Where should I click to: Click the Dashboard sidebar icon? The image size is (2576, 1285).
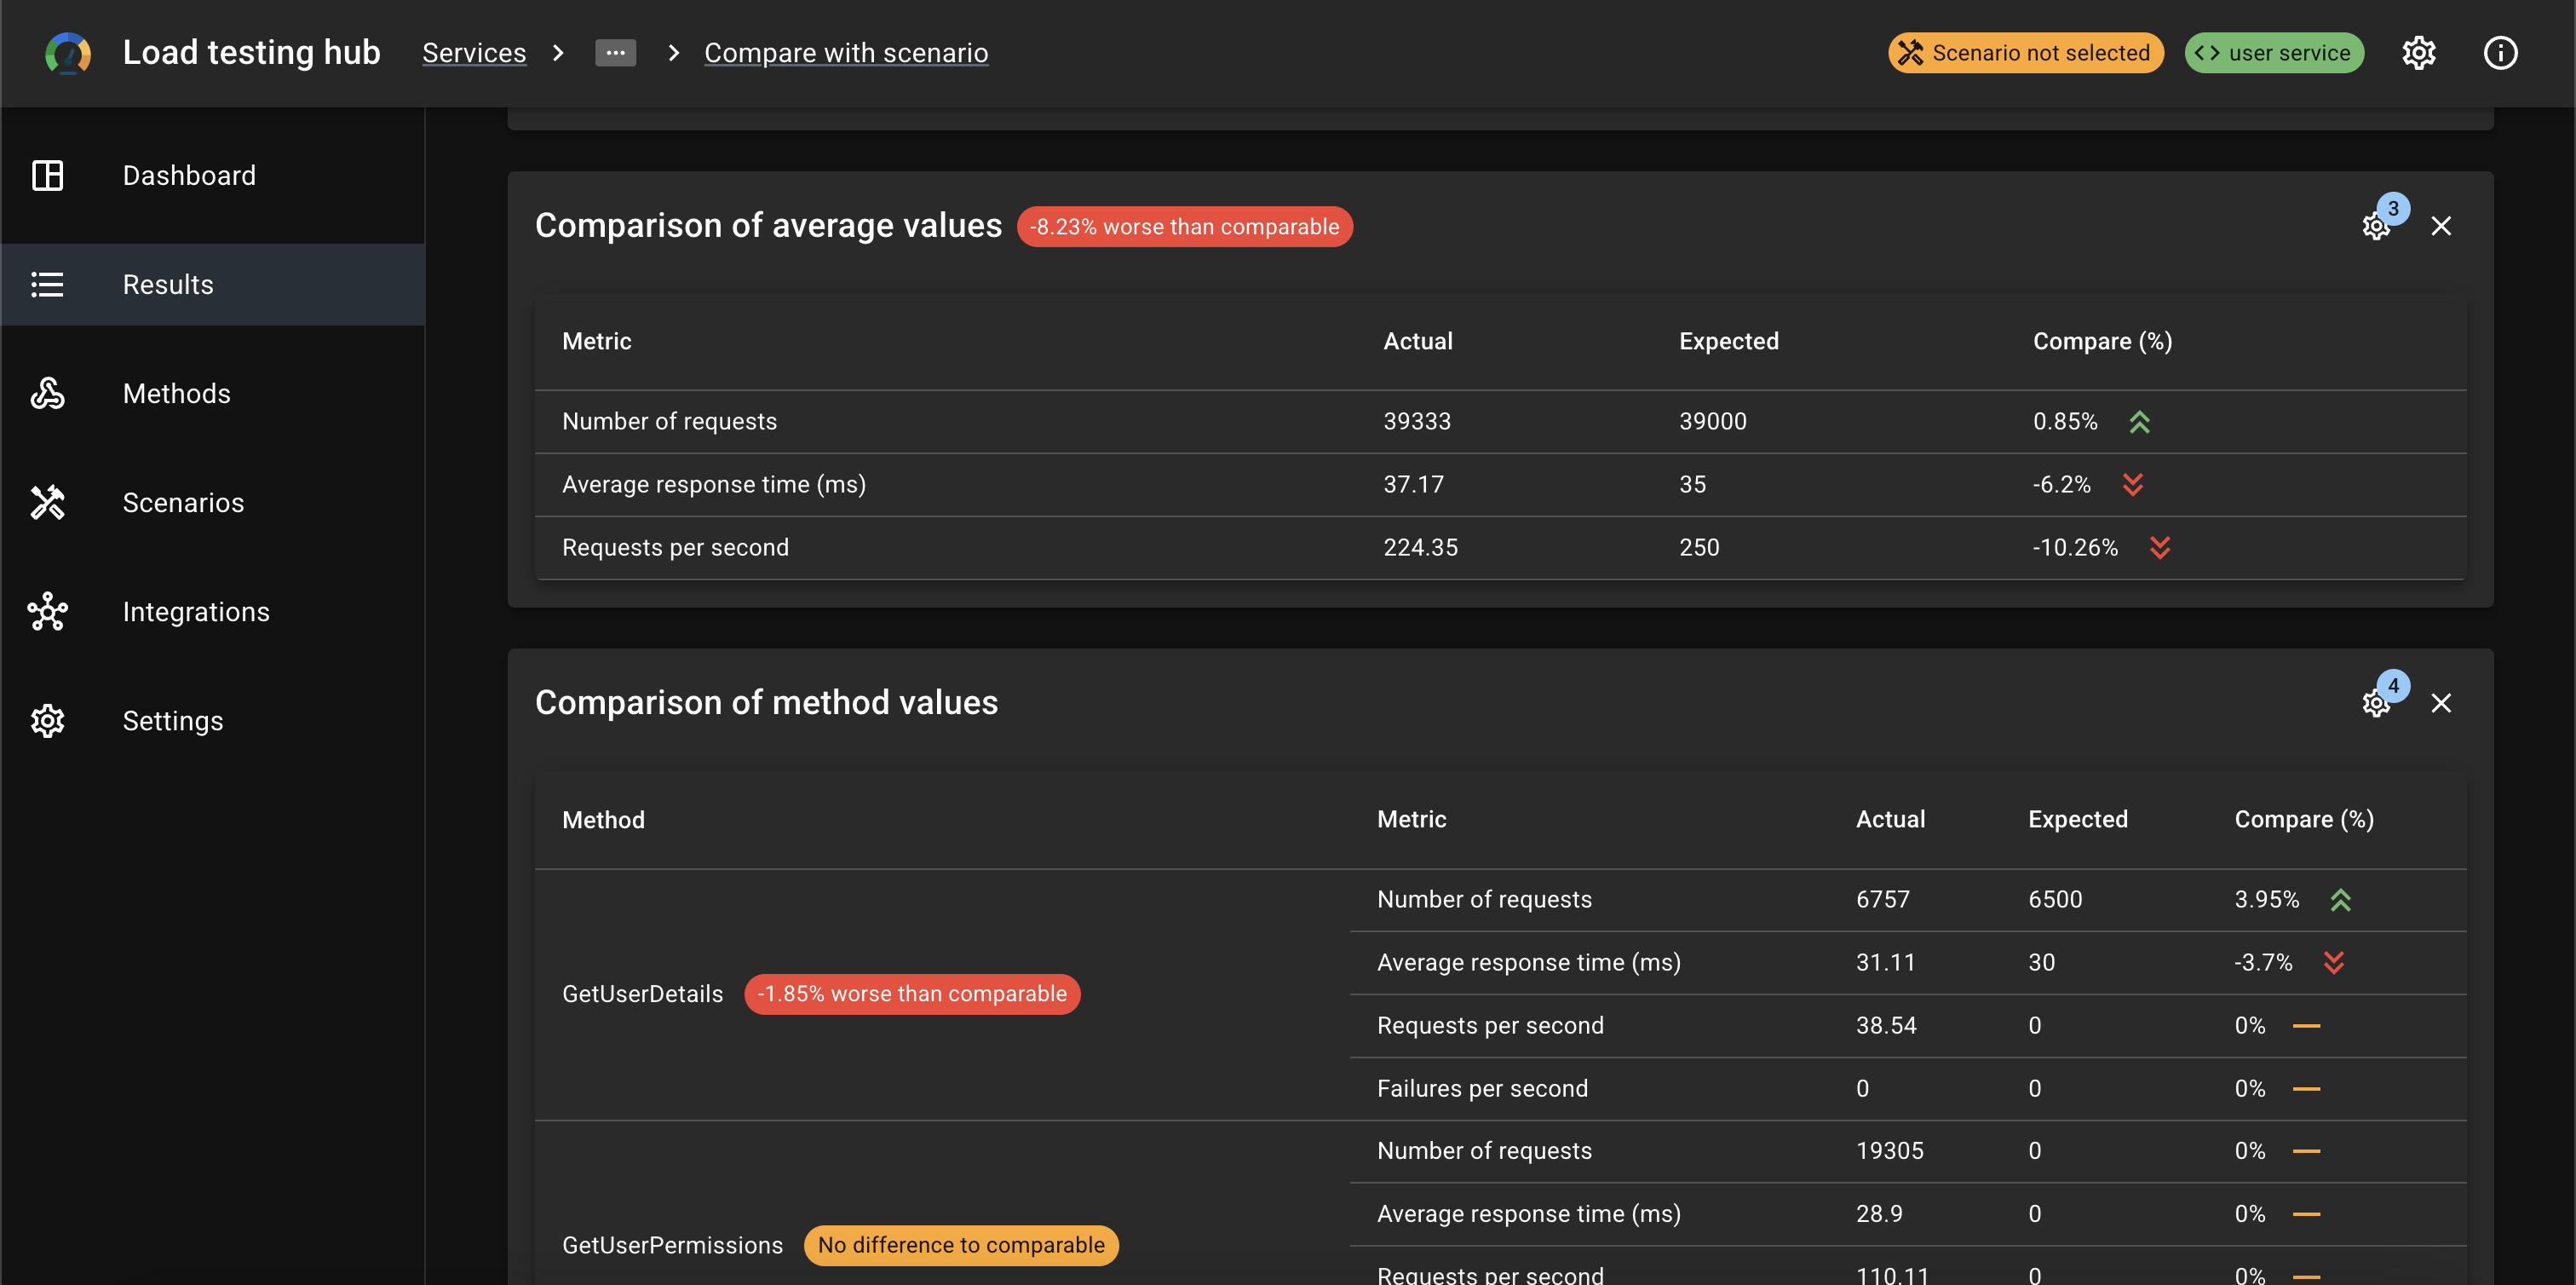click(47, 175)
